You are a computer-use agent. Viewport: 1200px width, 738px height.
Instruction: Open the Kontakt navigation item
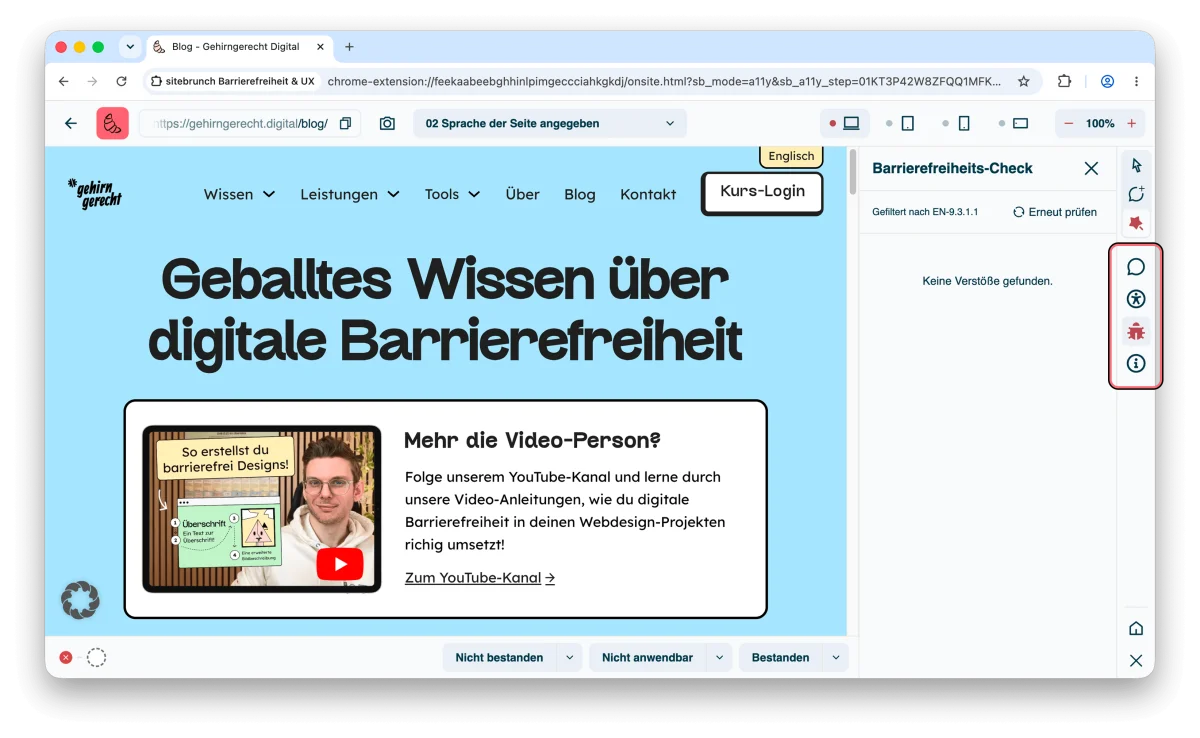648,194
